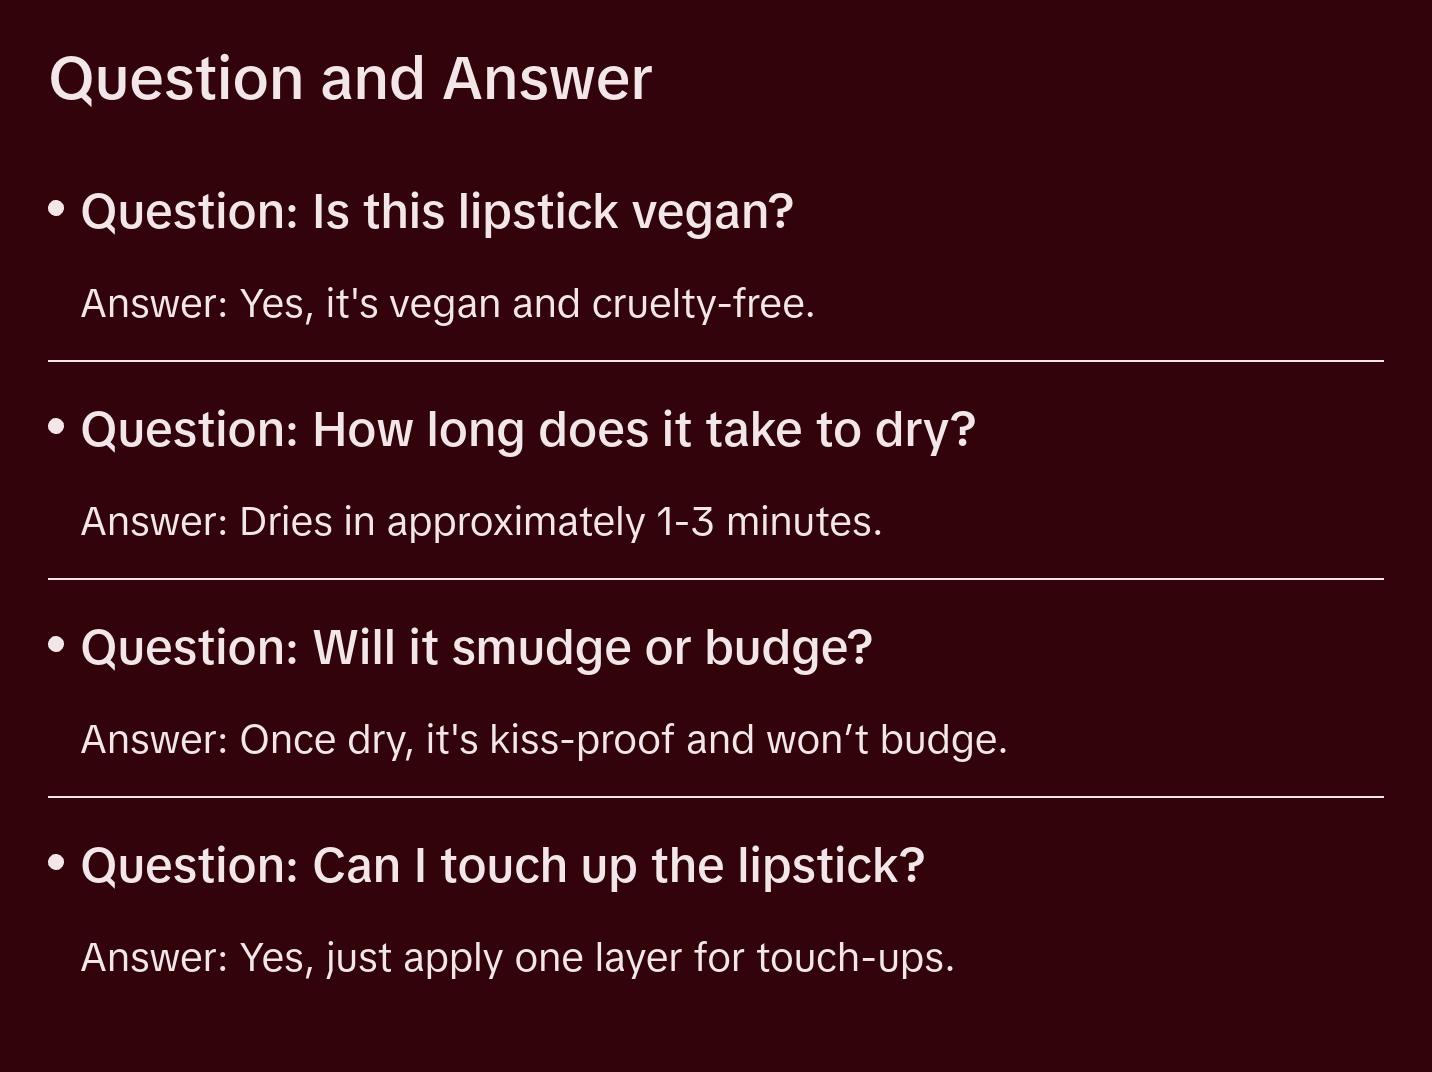Select the "Will it smudge or budge?" question
This screenshot has height=1072, width=1432.
tap(476, 648)
